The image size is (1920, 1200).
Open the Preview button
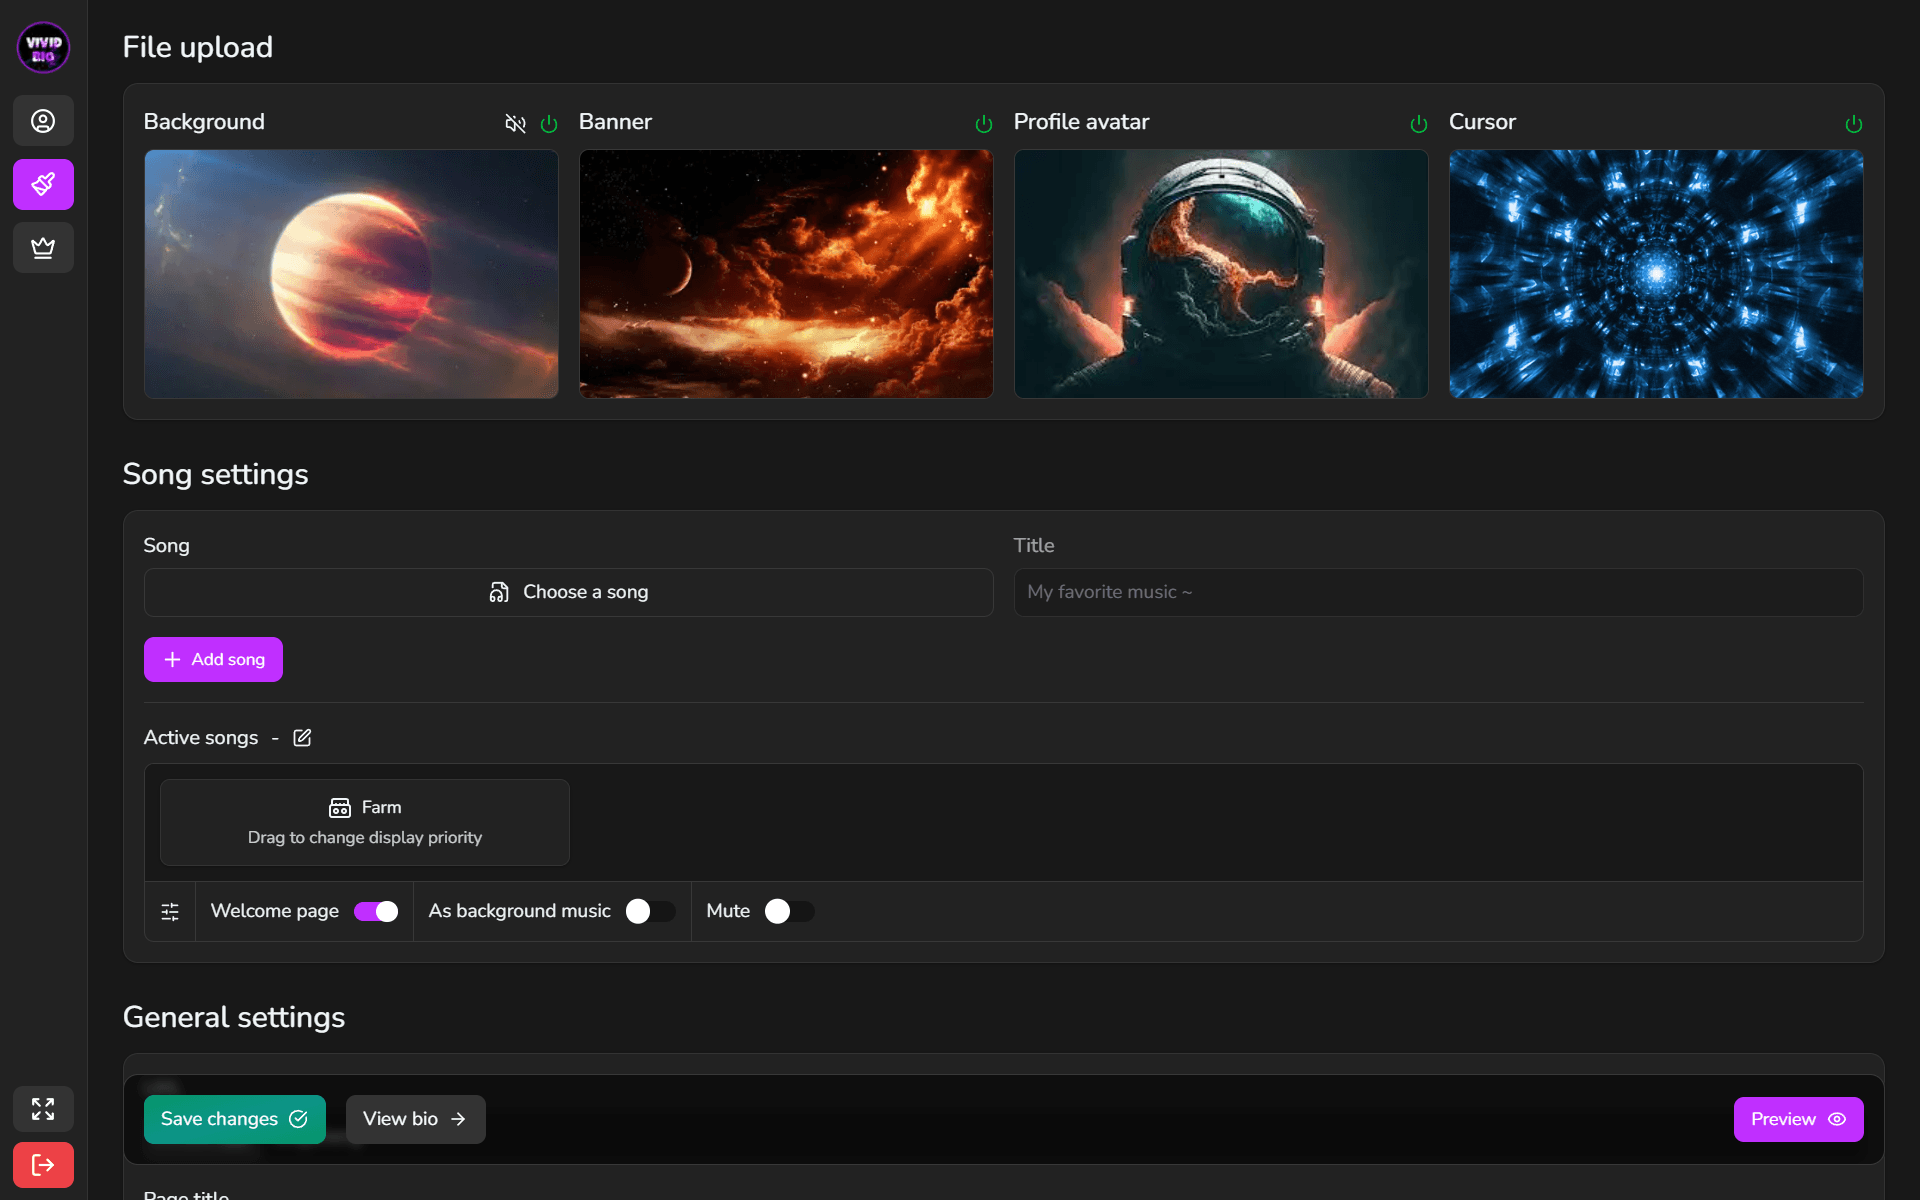coord(1797,1119)
